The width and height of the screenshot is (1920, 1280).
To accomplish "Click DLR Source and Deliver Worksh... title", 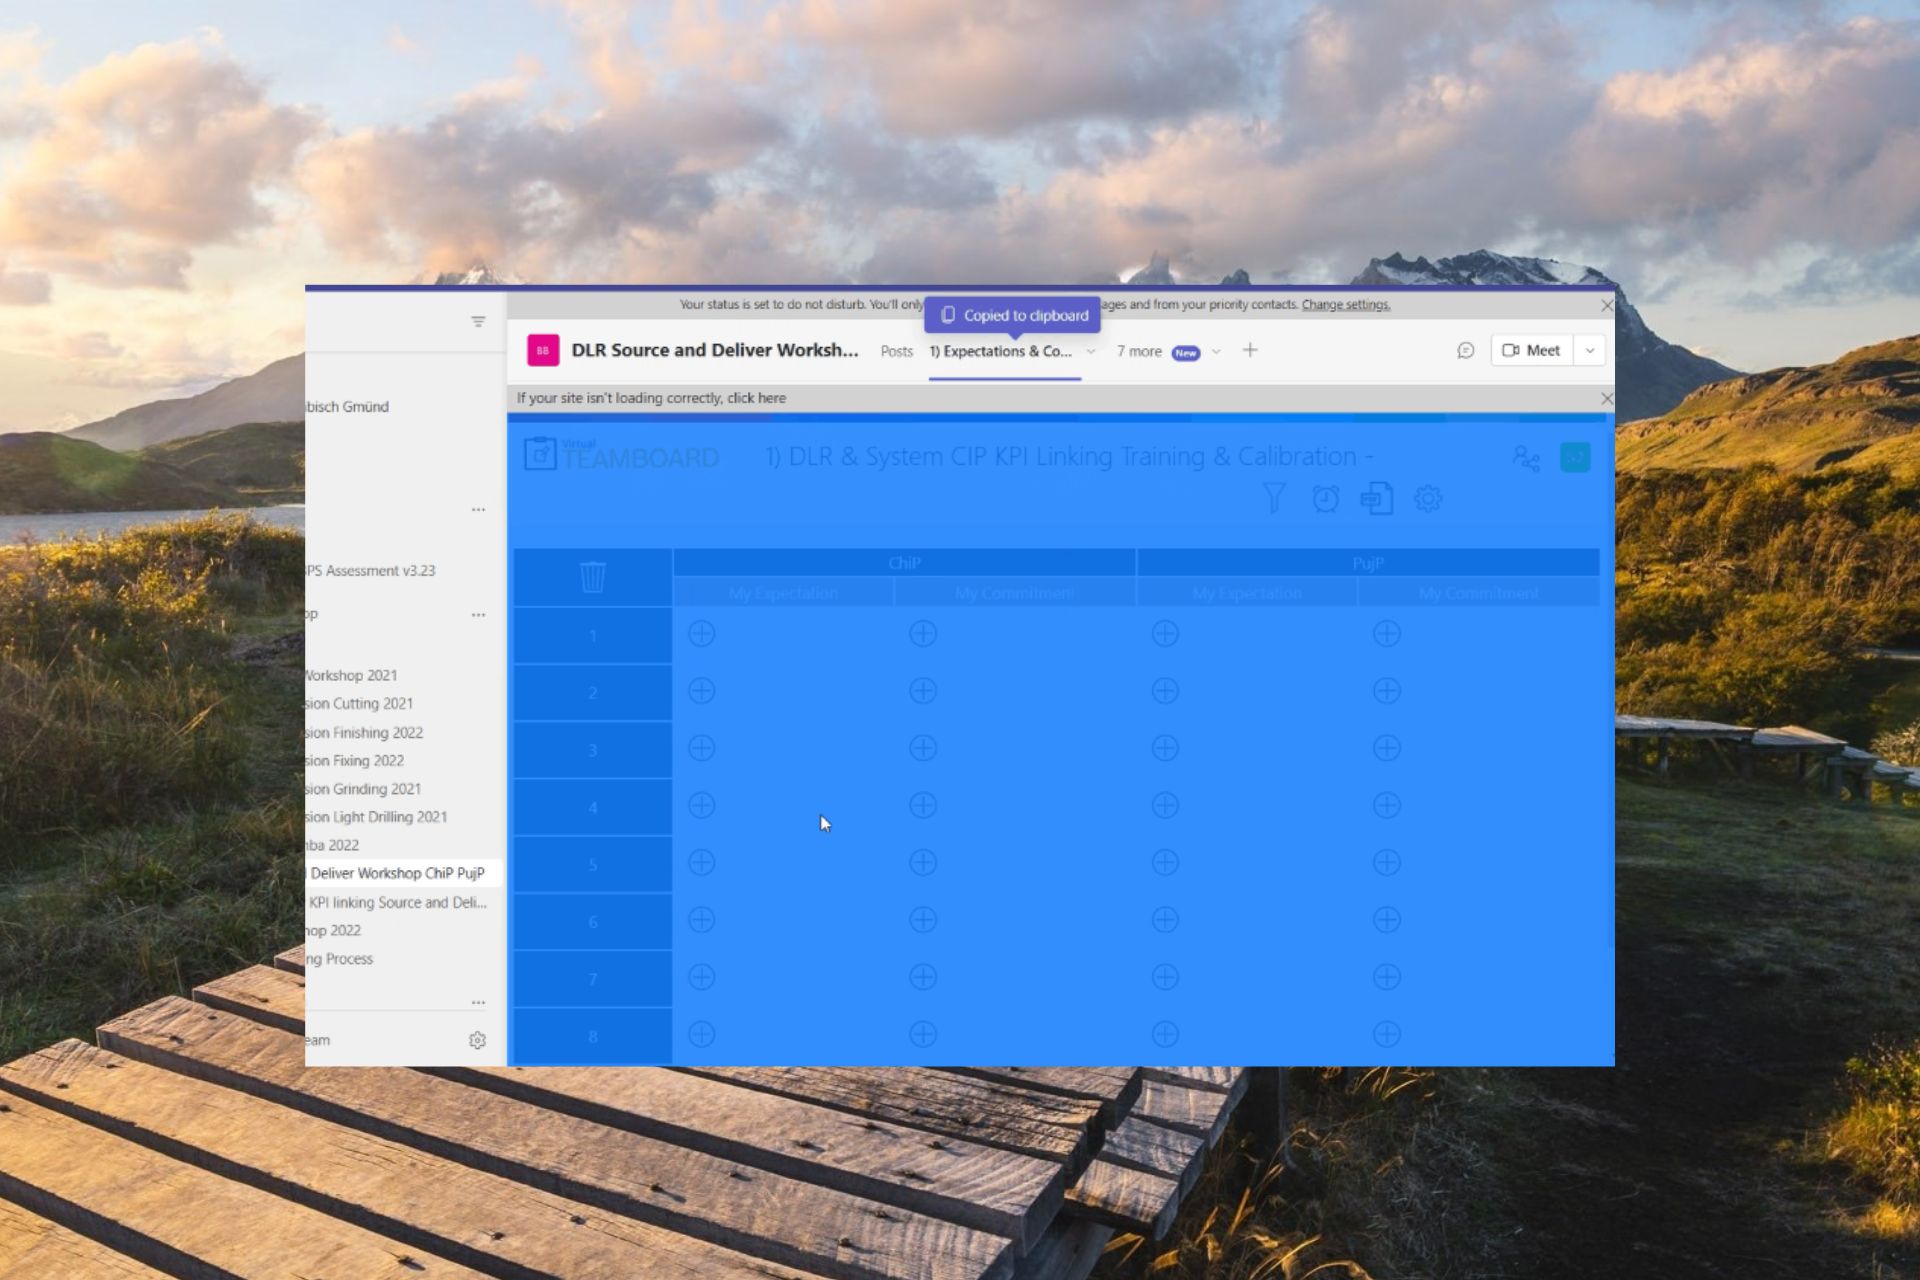I will 715,350.
